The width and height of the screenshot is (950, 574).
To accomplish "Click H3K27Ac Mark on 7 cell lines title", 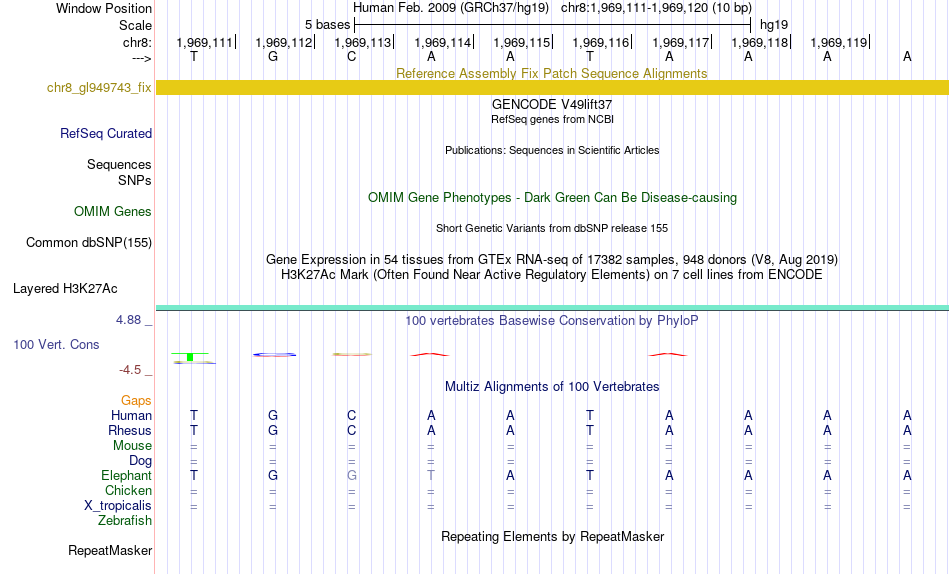I will click(552, 275).
